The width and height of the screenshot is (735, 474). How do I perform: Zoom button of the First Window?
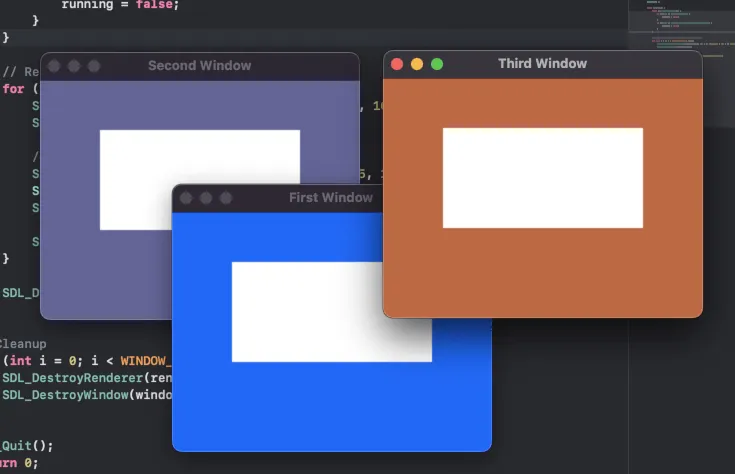coord(226,198)
